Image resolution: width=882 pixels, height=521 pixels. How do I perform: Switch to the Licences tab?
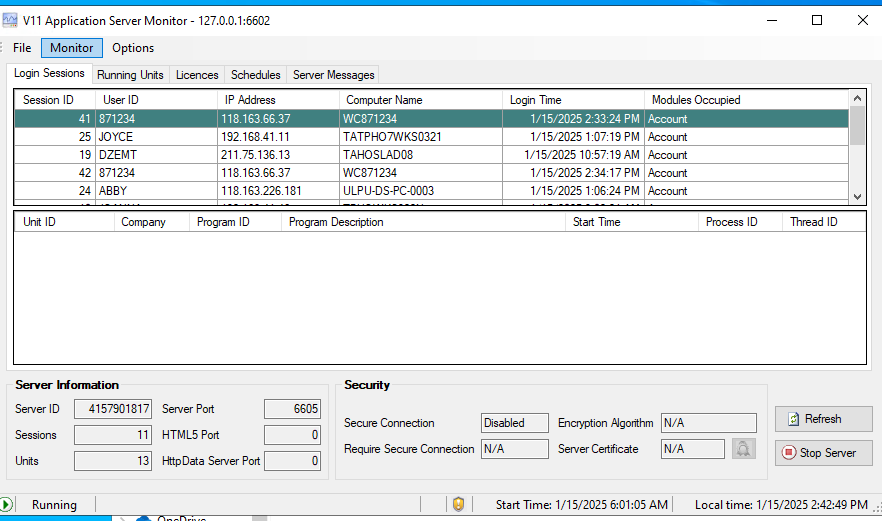click(x=197, y=75)
